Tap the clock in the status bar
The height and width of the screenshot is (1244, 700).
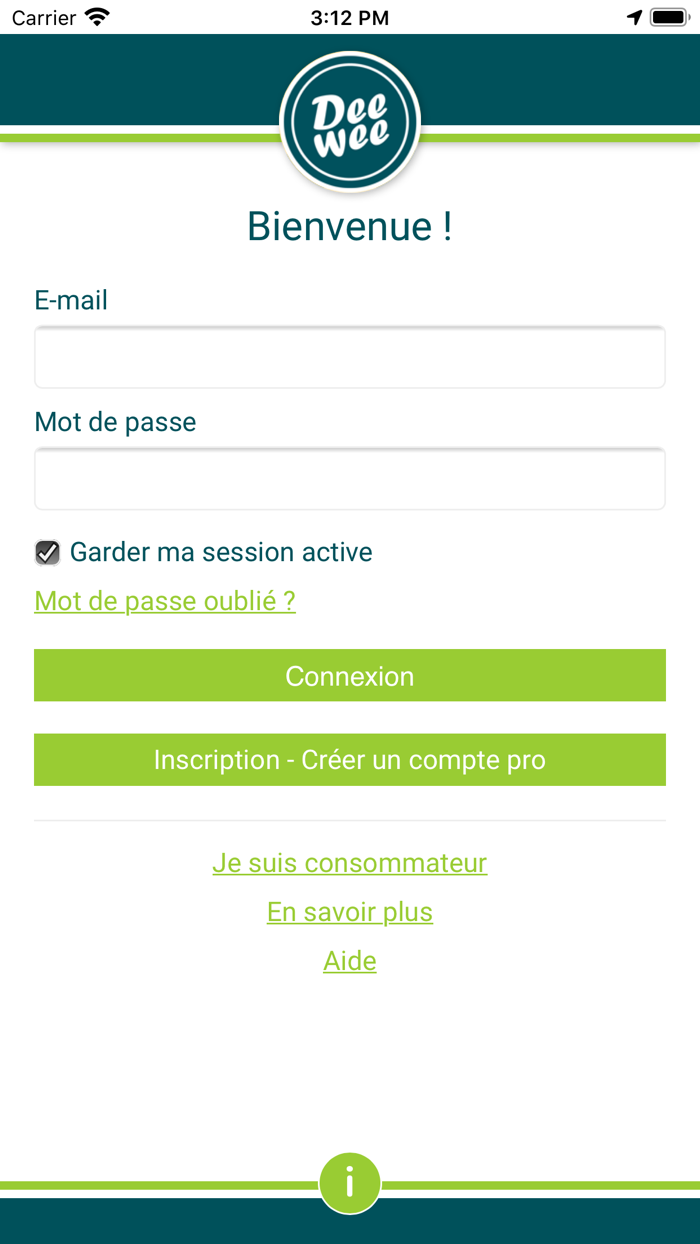pyautogui.click(x=350, y=17)
